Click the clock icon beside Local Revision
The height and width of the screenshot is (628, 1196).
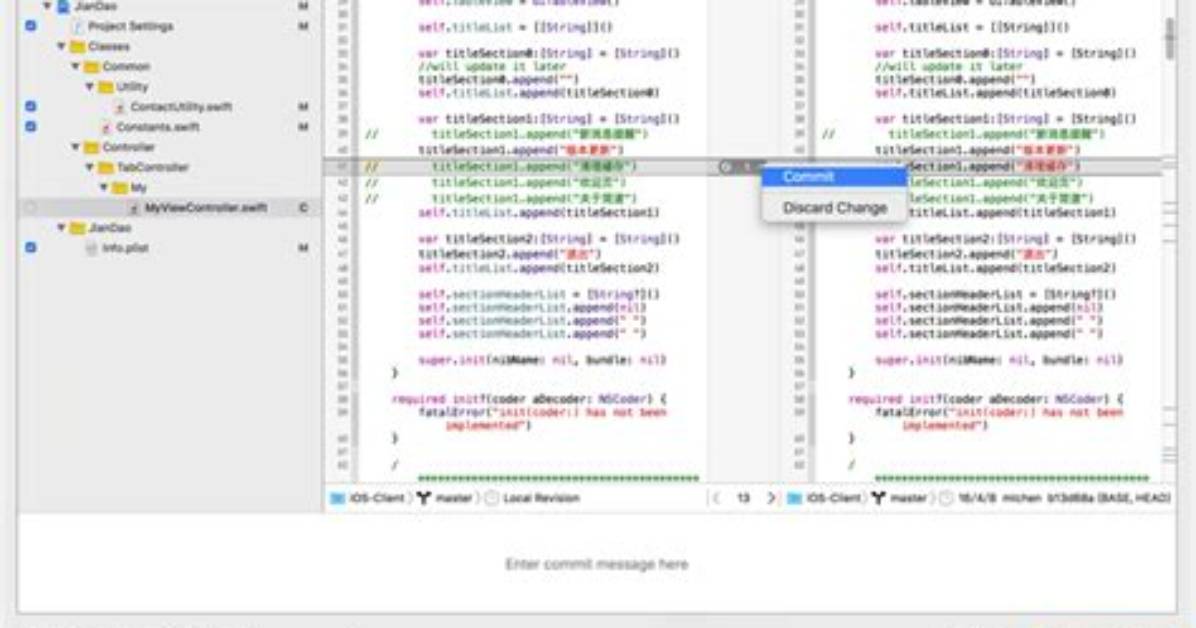point(492,498)
